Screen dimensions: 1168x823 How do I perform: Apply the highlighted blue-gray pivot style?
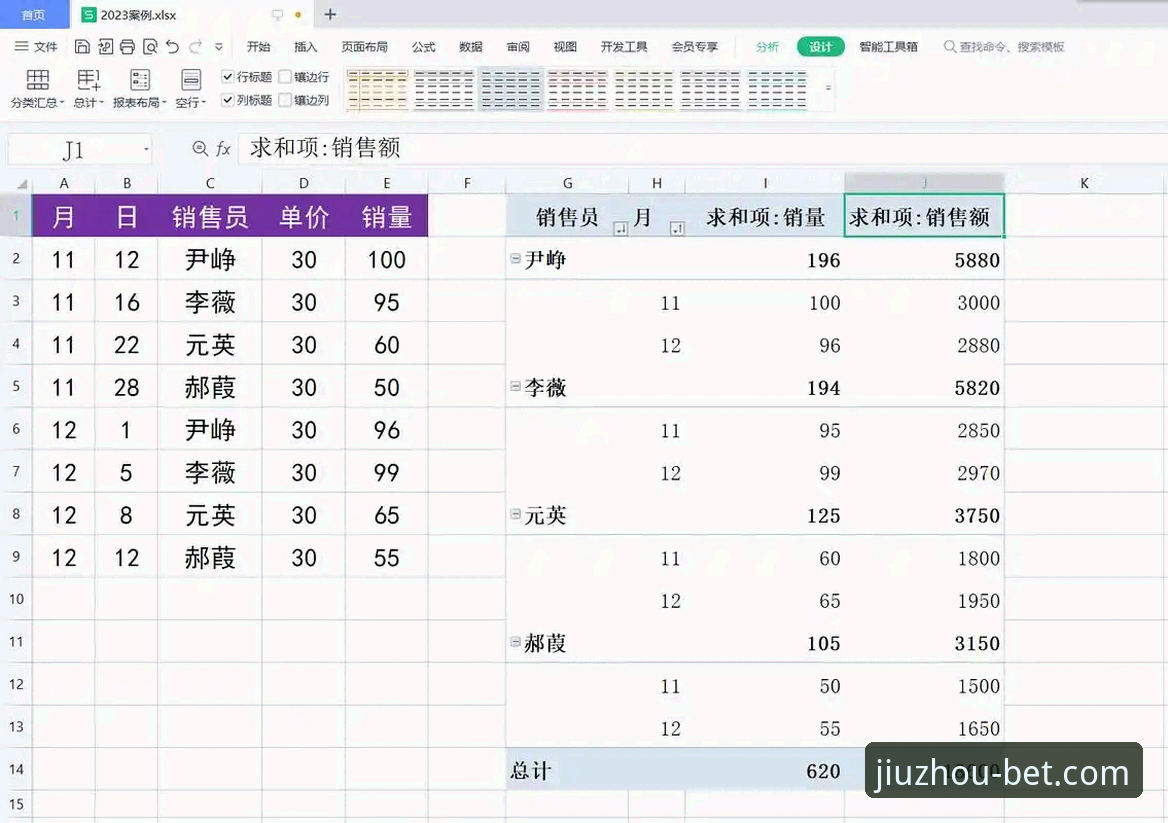coord(511,89)
